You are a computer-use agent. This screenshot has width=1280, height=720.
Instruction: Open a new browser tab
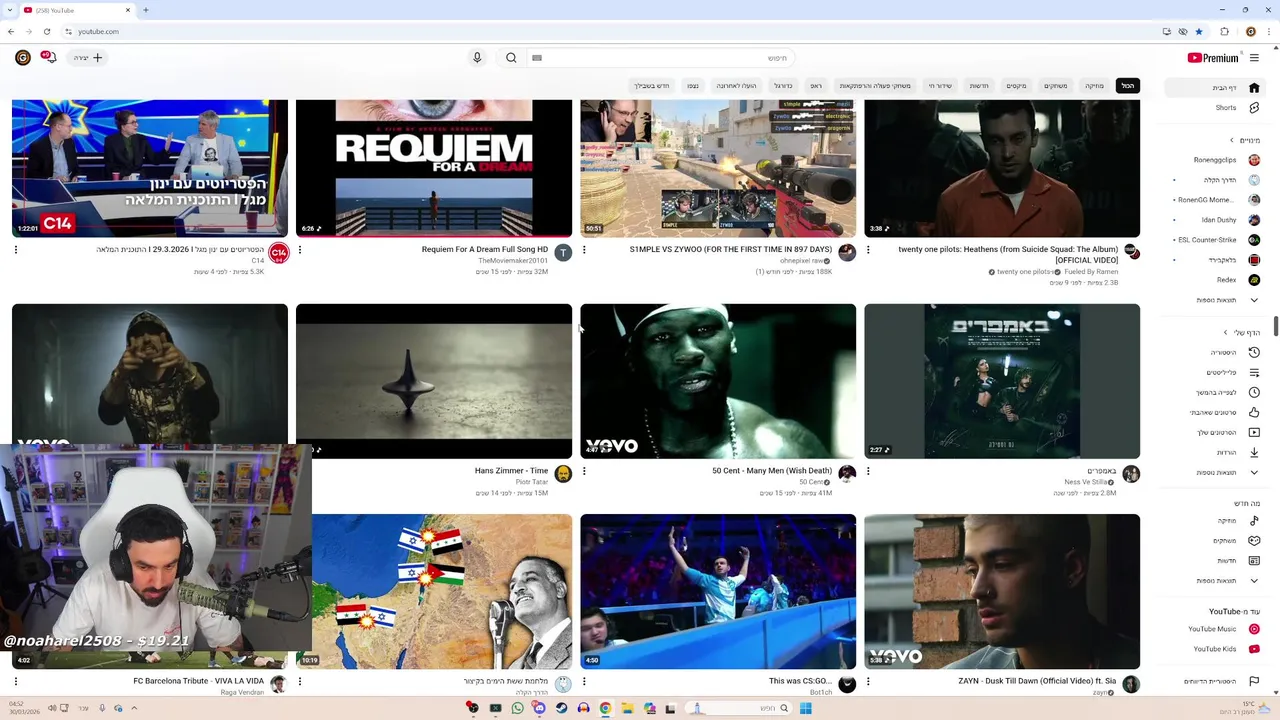tap(146, 10)
